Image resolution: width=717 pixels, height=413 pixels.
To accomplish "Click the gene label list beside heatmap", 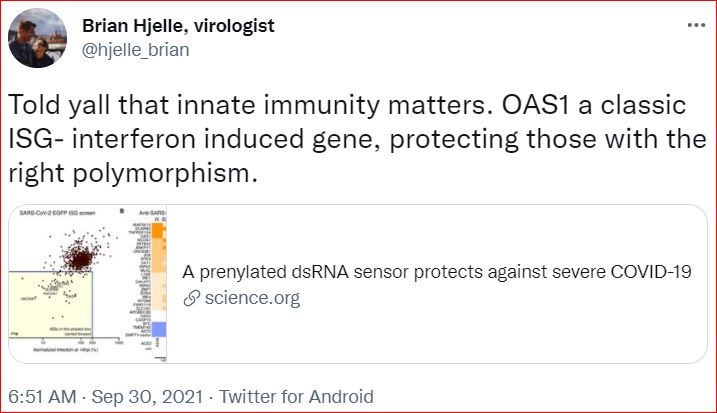I will [x=139, y=281].
